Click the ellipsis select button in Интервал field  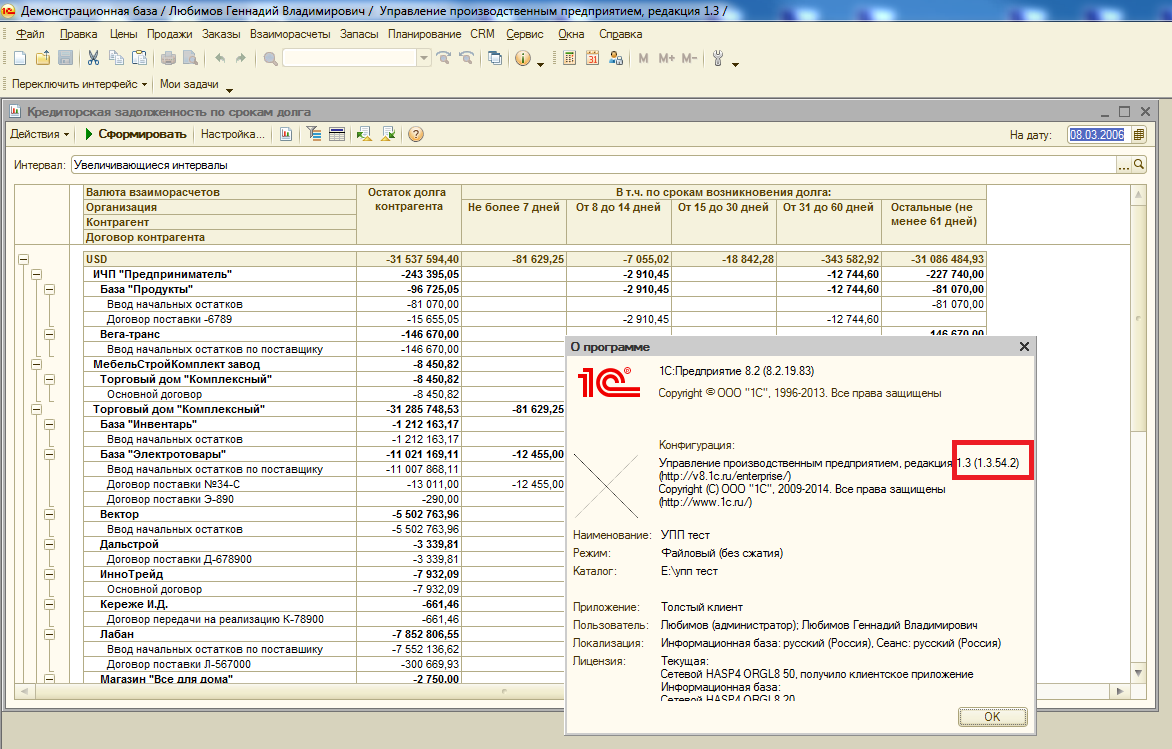(1124, 164)
